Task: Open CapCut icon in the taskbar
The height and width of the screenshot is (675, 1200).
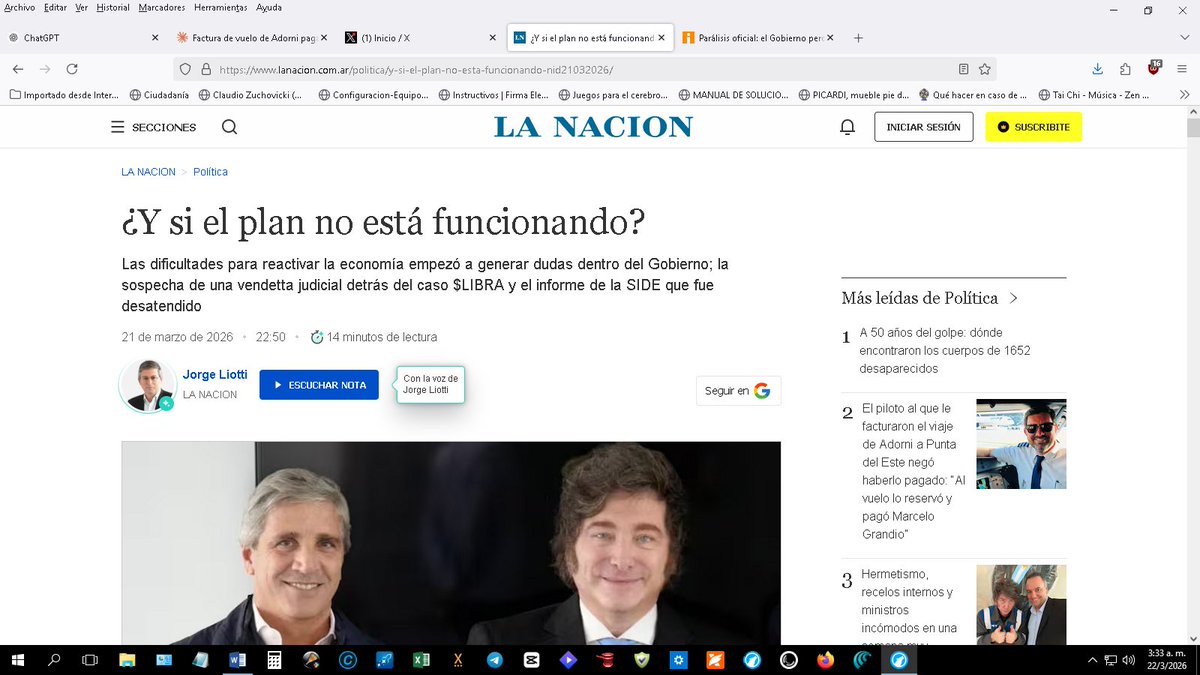Action: (532, 660)
